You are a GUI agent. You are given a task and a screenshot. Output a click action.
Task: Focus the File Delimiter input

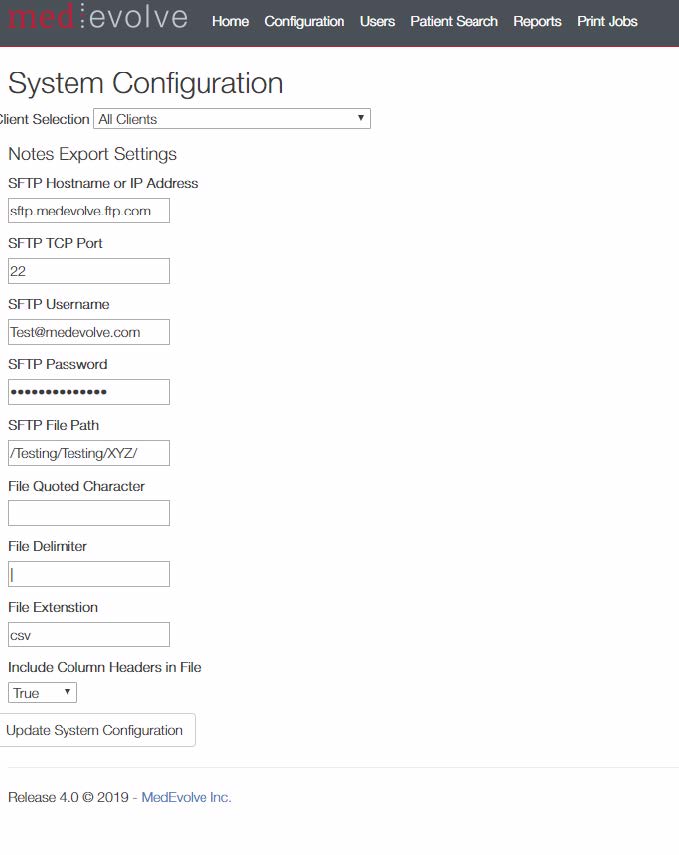(89, 574)
